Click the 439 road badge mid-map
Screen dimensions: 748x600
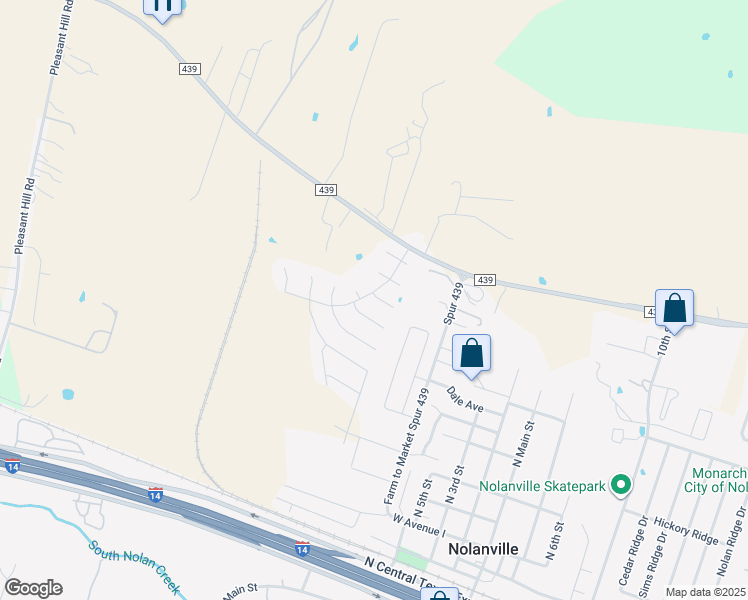click(326, 190)
